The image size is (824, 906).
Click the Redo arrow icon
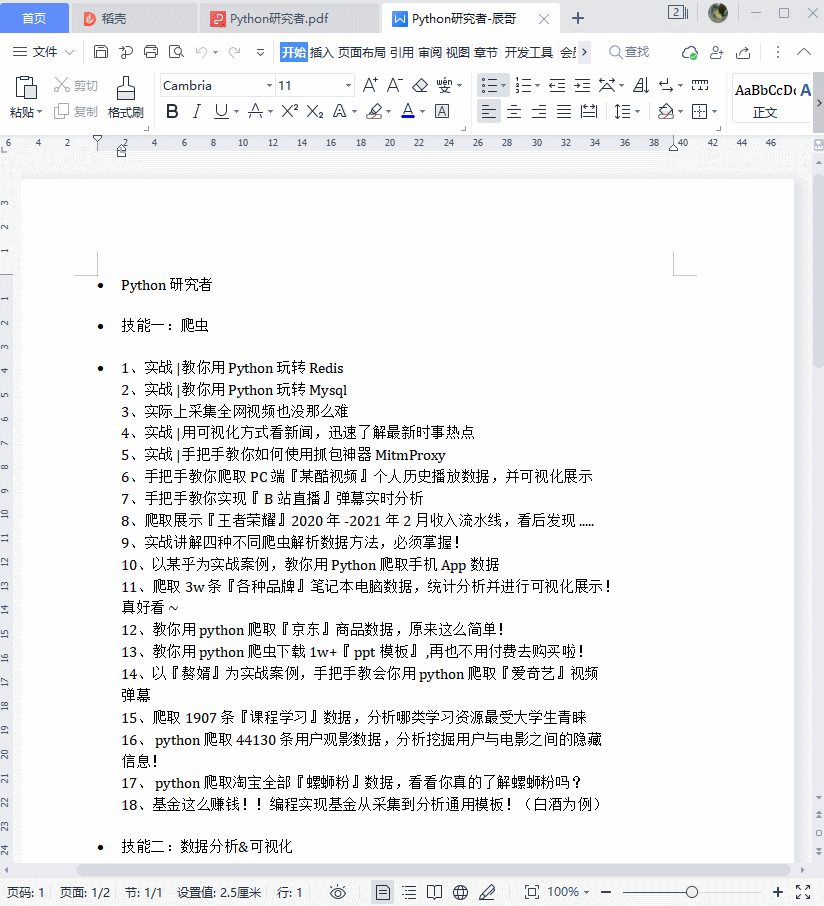click(235, 52)
